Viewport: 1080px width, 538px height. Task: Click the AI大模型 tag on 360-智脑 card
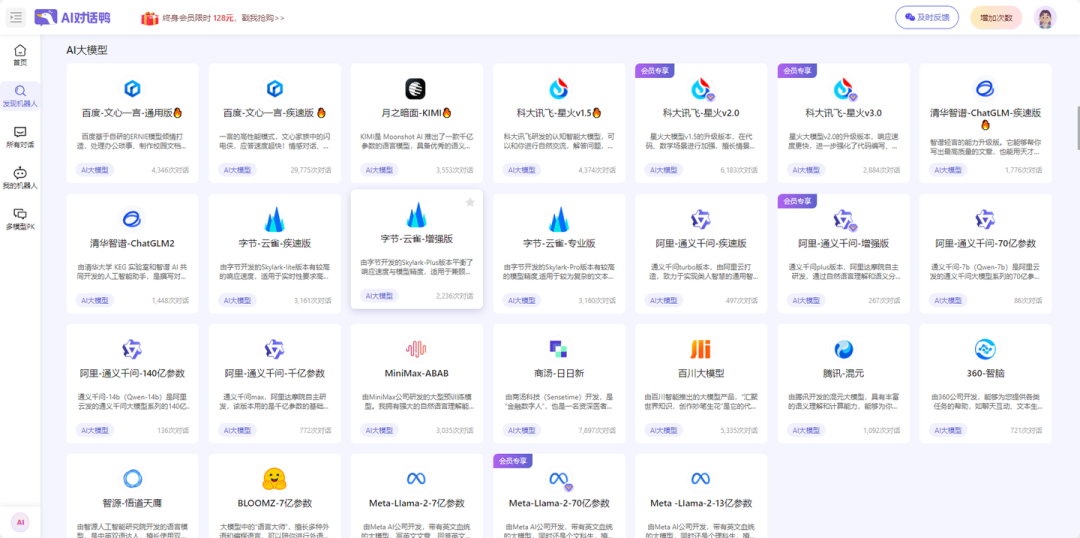pos(948,431)
